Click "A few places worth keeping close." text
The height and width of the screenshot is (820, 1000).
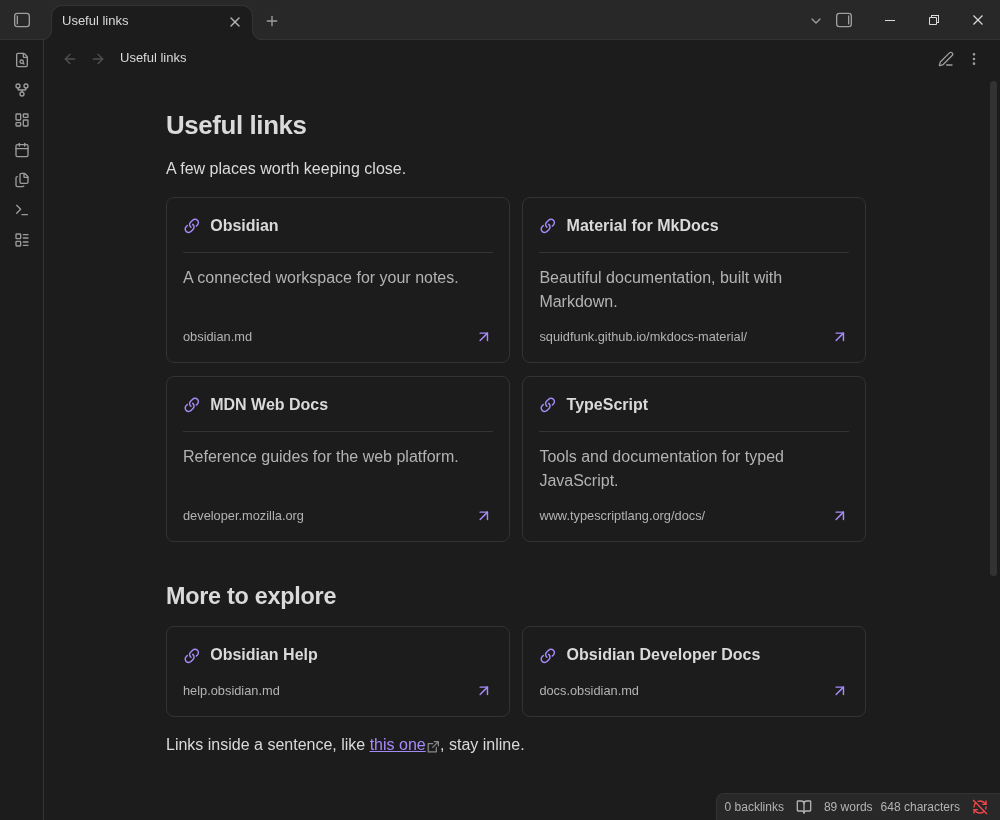(x=286, y=168)
